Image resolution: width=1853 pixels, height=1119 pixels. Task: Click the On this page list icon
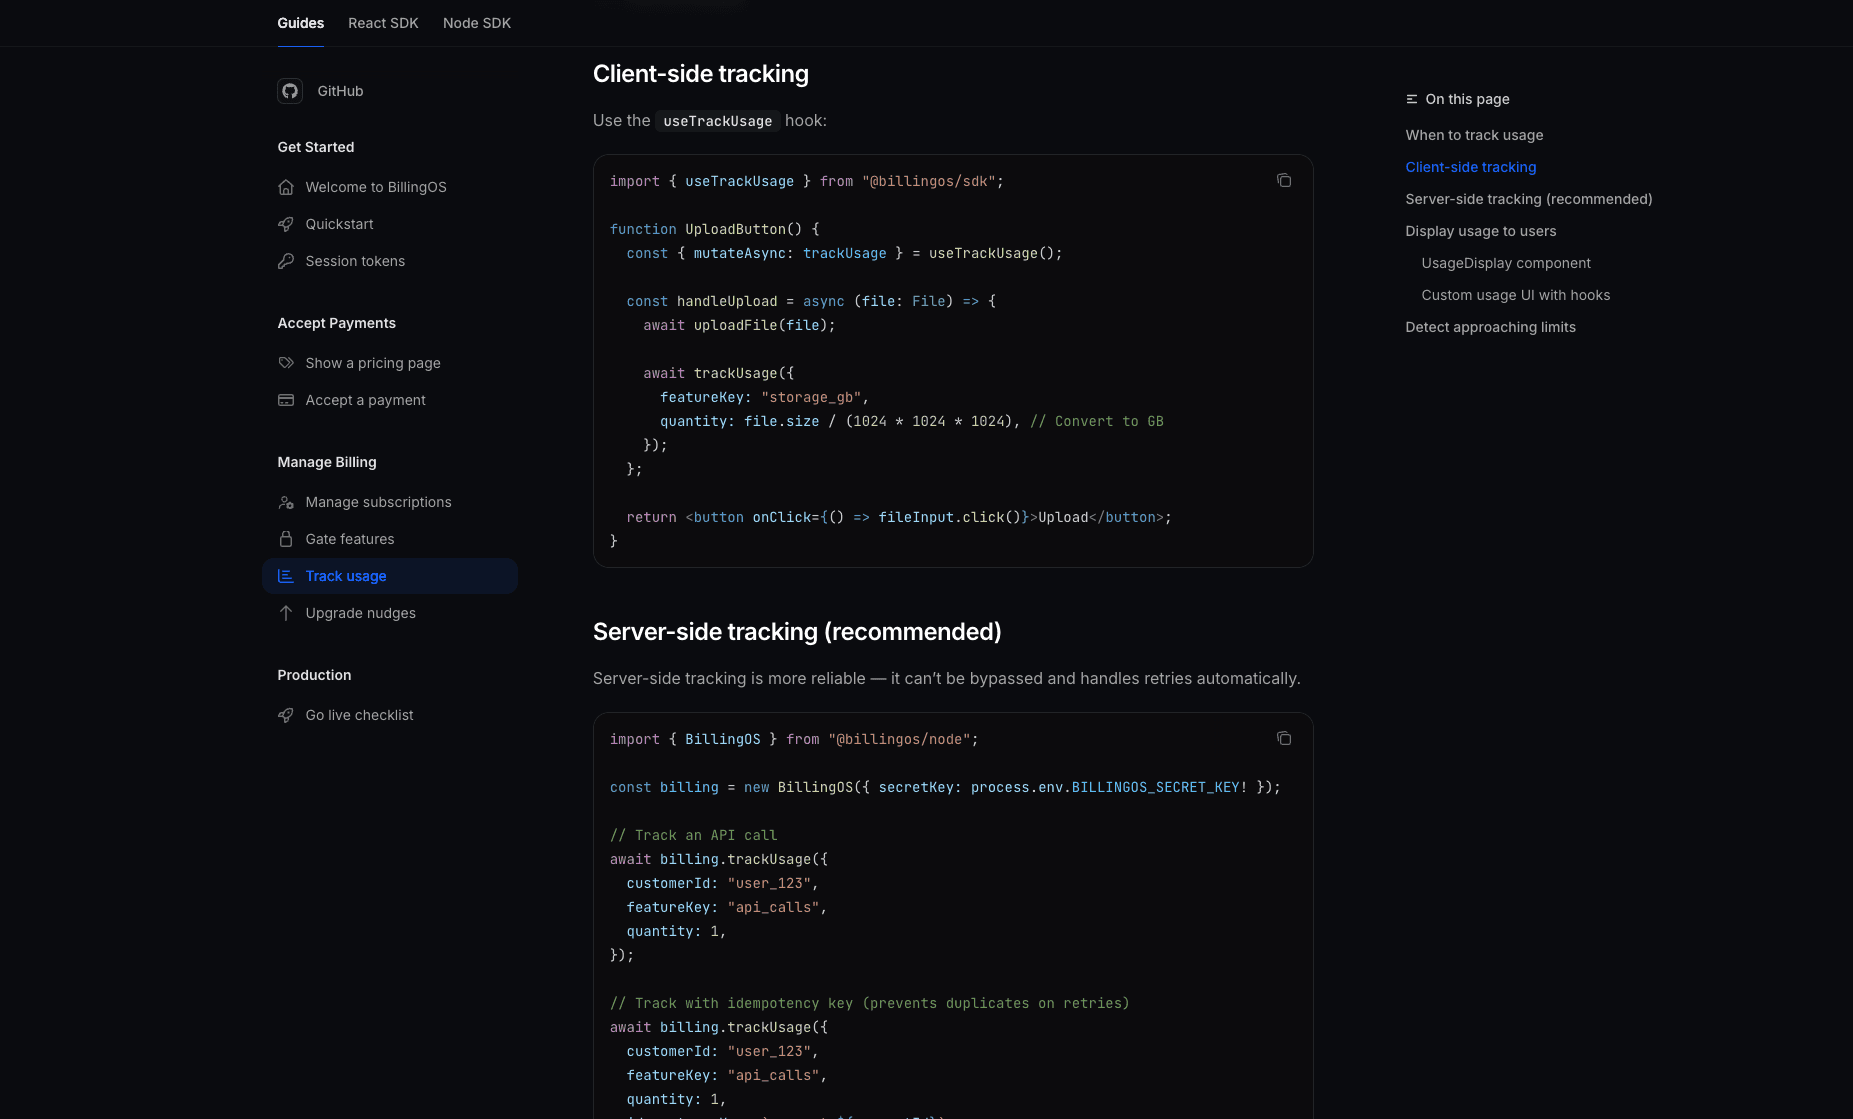(x=1412, y=99)
